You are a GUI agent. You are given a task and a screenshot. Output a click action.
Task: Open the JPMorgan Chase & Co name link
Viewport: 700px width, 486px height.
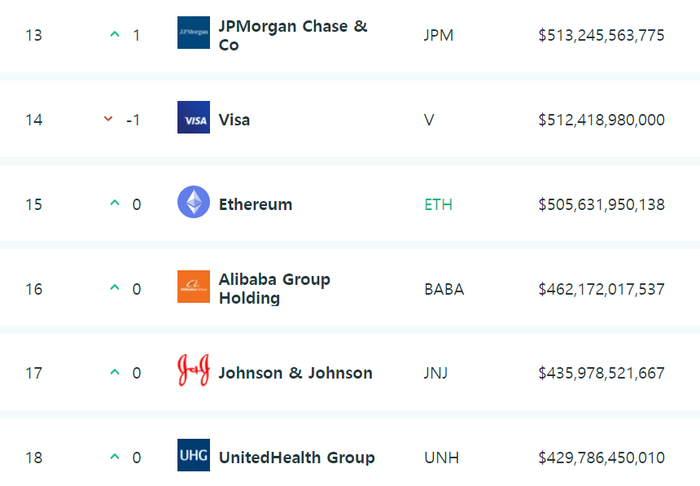click(x=293, y=35)
